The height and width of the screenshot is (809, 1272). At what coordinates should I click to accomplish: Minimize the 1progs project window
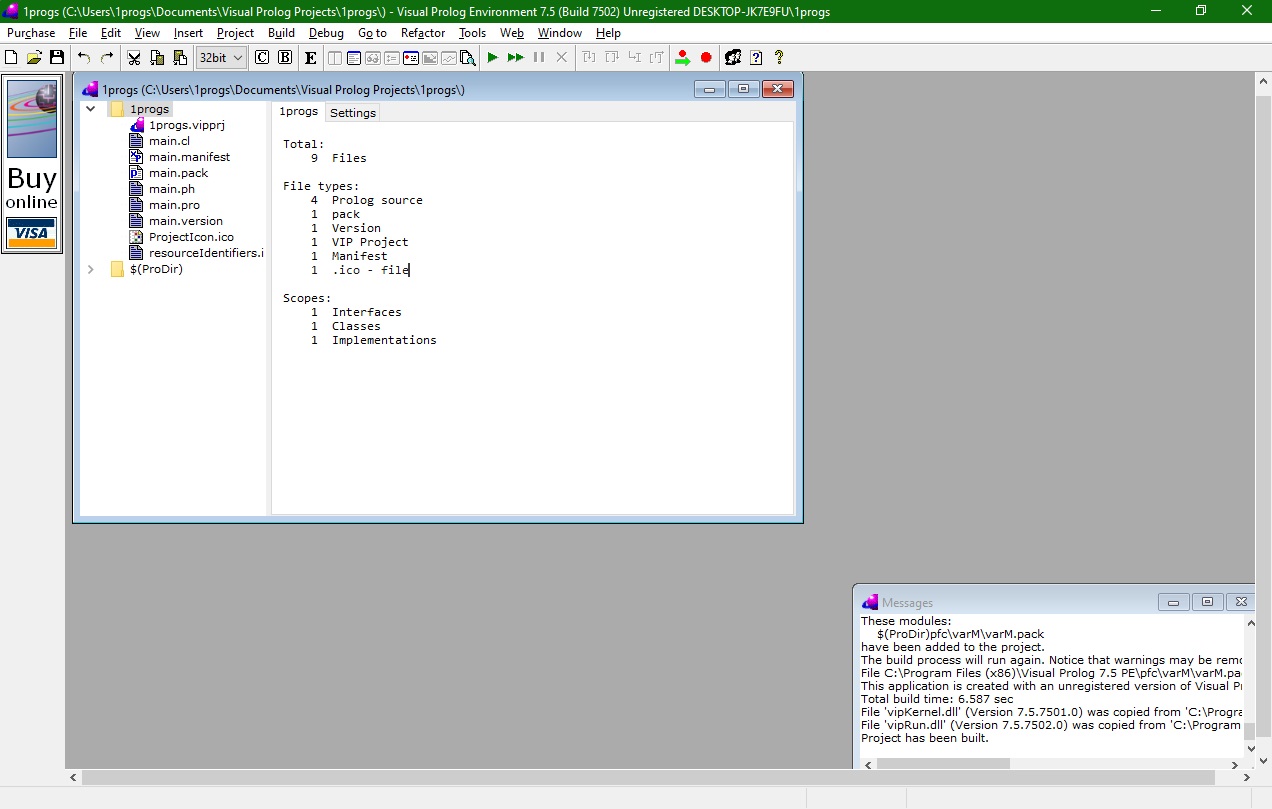710,89
